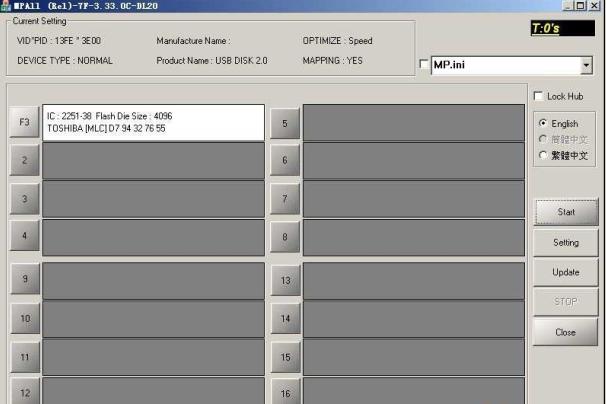Click the 'OPTIMIZE : Speed' text

[x=337, y=41]
